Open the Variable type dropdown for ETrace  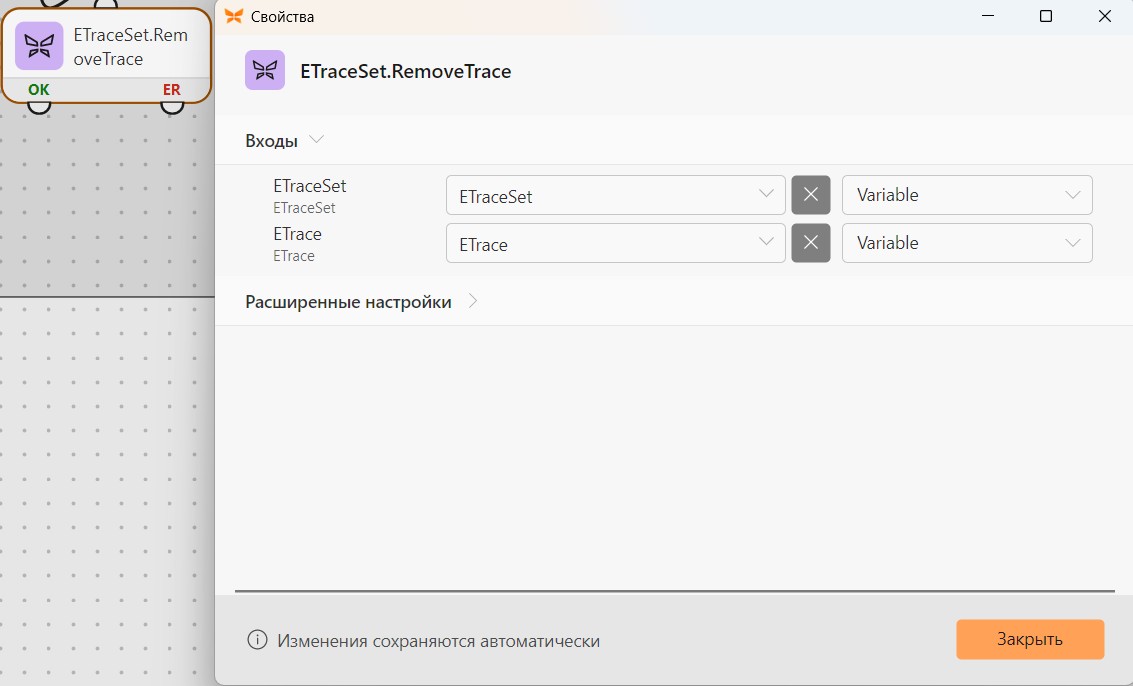coord(967,243)
